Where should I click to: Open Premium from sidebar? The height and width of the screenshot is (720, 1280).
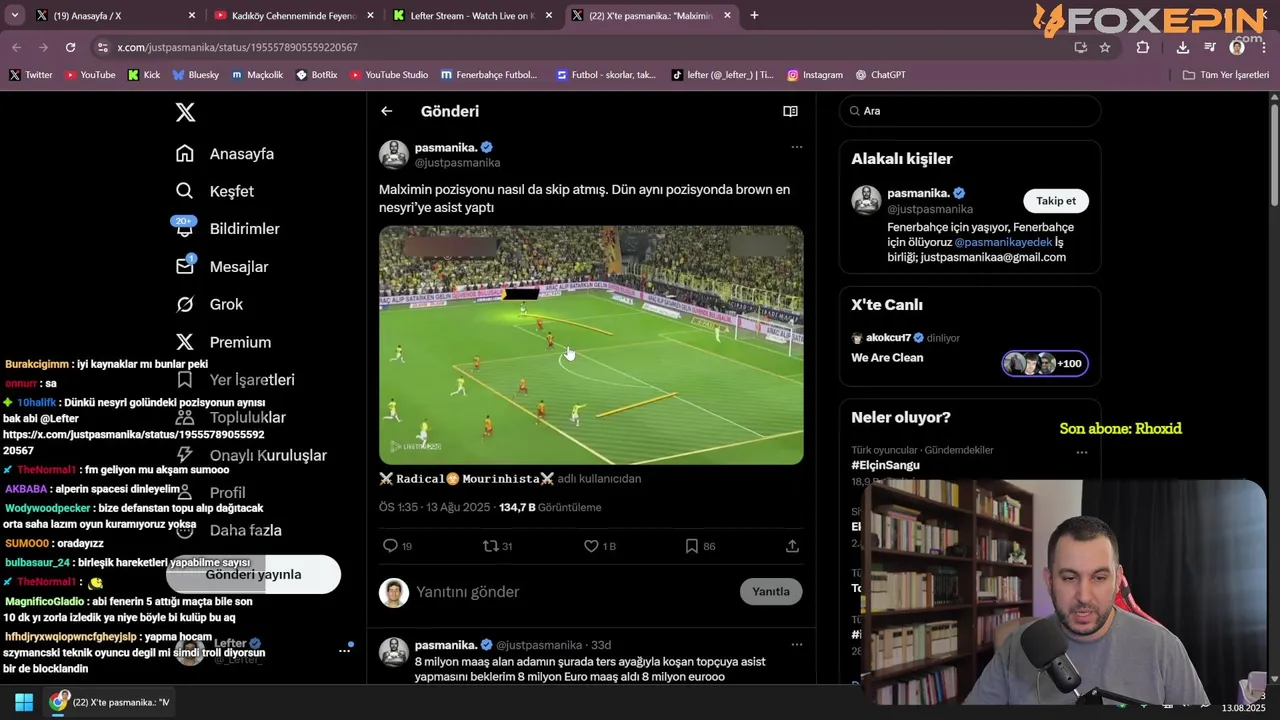click(x=223, y=342)
